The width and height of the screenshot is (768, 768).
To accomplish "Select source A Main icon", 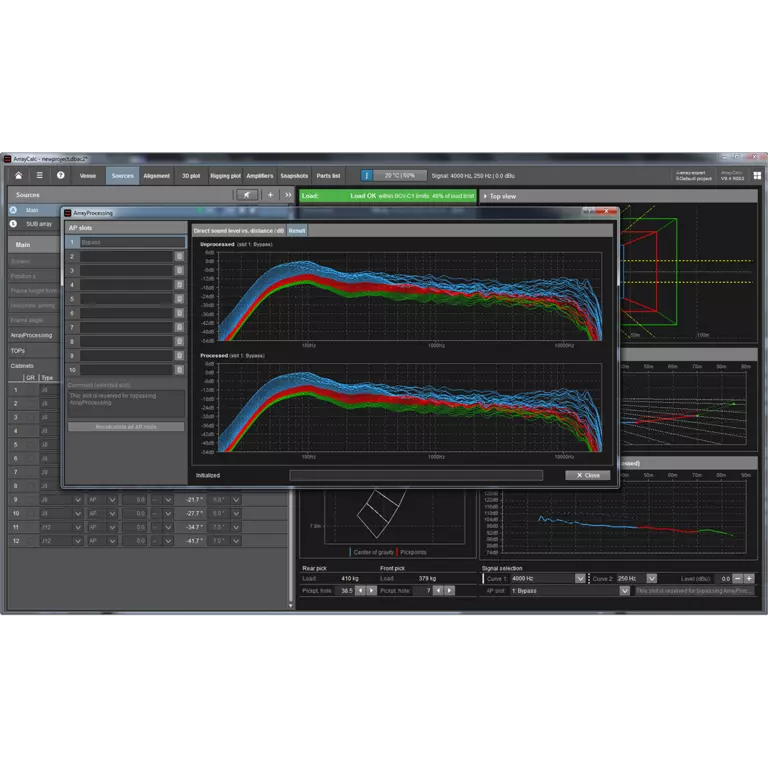I will pos(13,210).
